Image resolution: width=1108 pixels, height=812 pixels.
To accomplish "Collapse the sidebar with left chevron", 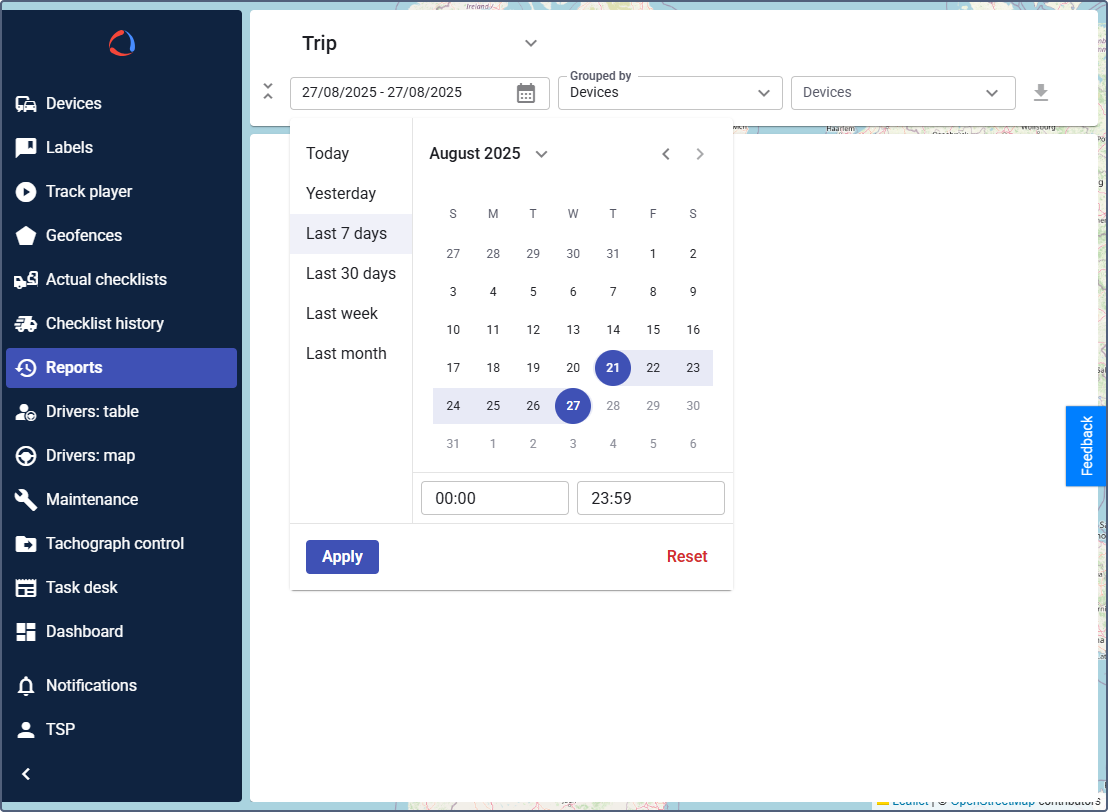I will pyautogui.click(x=26, y=774).
